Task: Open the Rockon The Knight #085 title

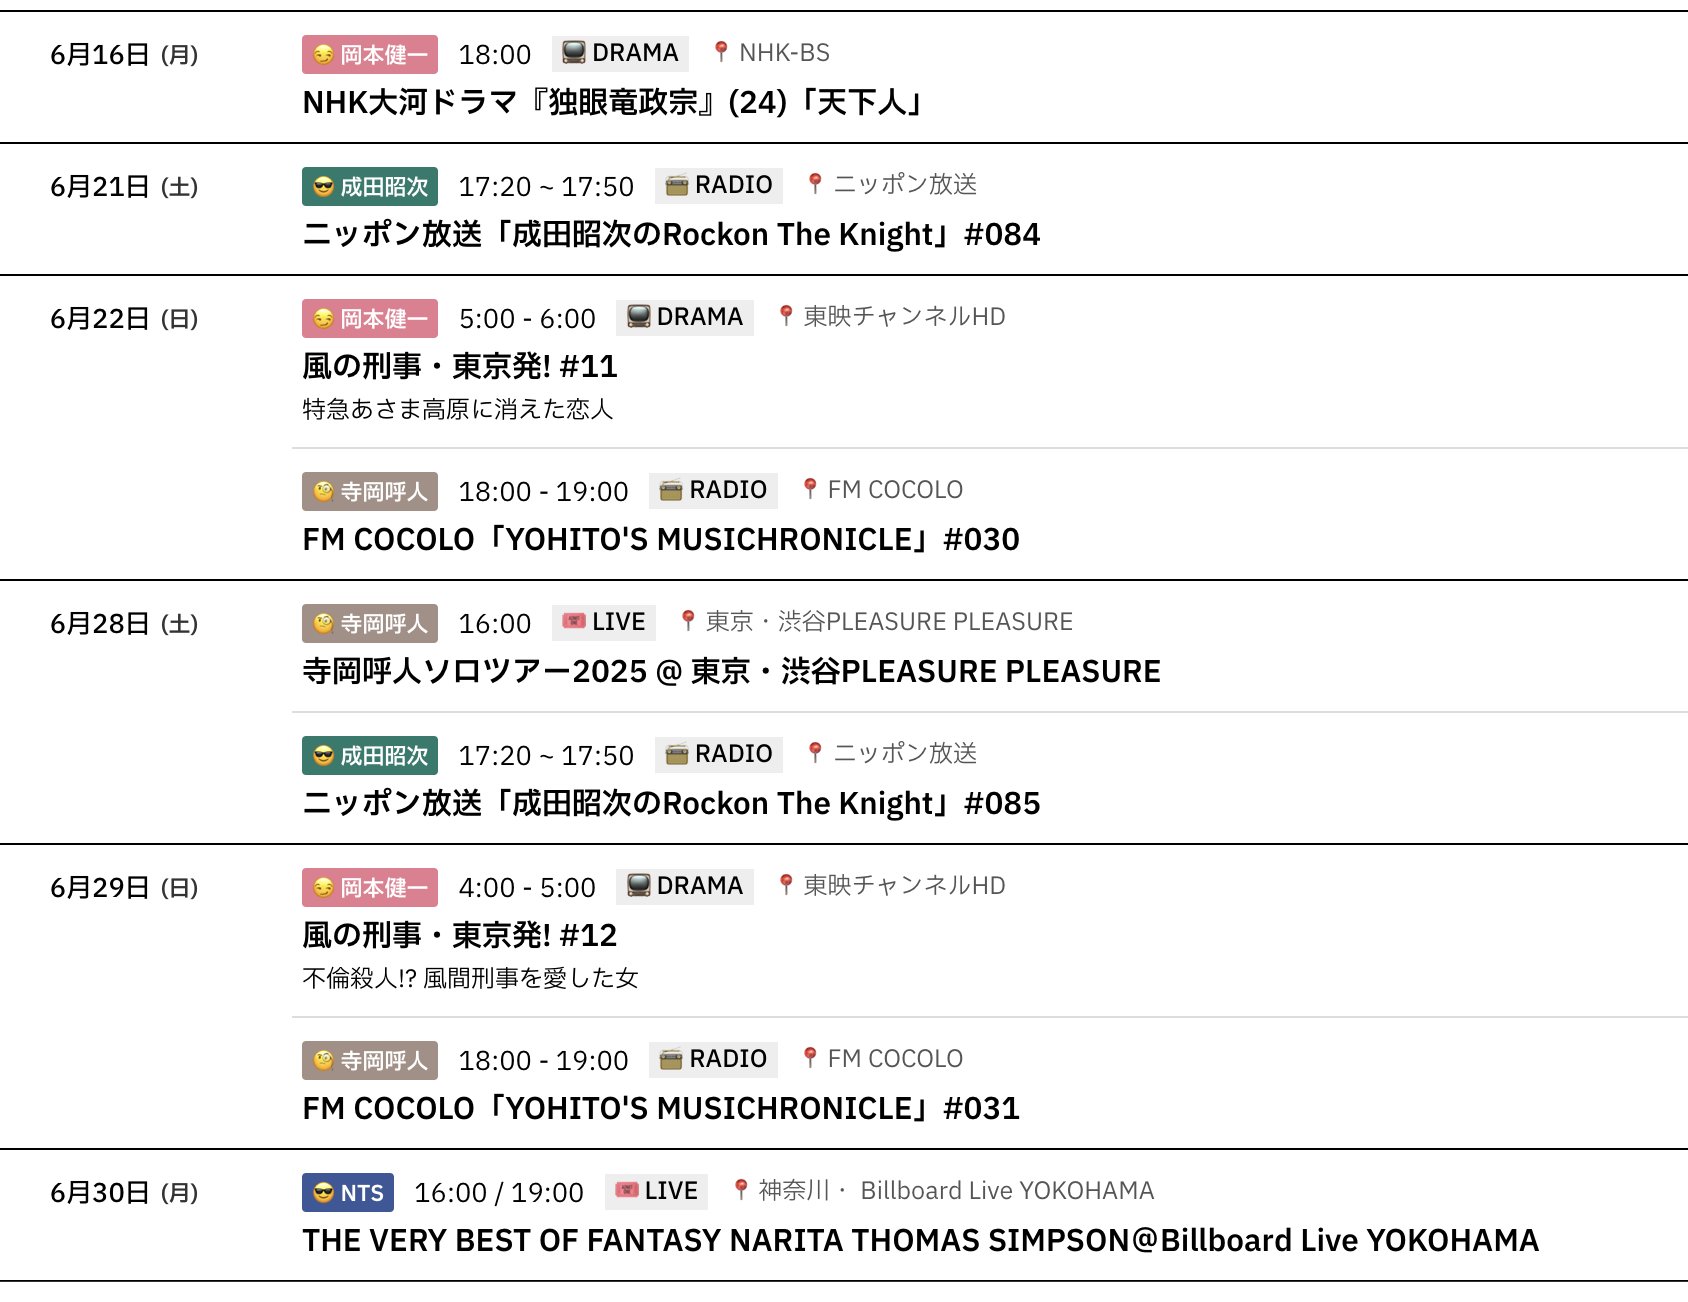Action: click(671, 804)
